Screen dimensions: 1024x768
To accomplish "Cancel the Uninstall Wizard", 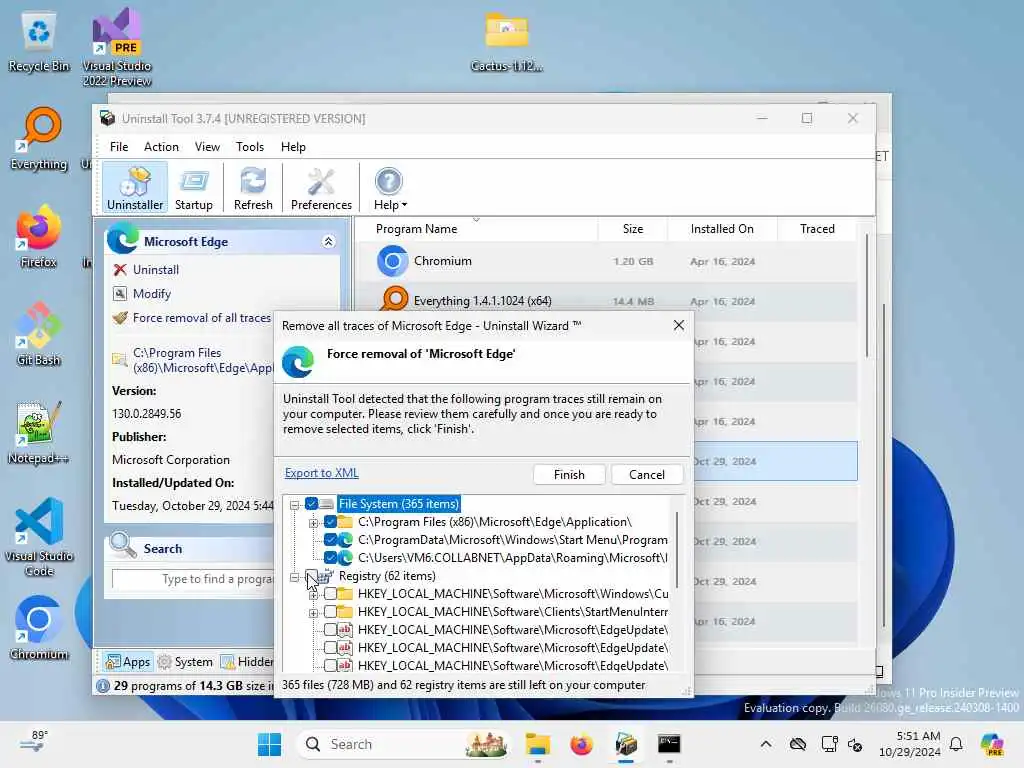I will coord(647,475).
